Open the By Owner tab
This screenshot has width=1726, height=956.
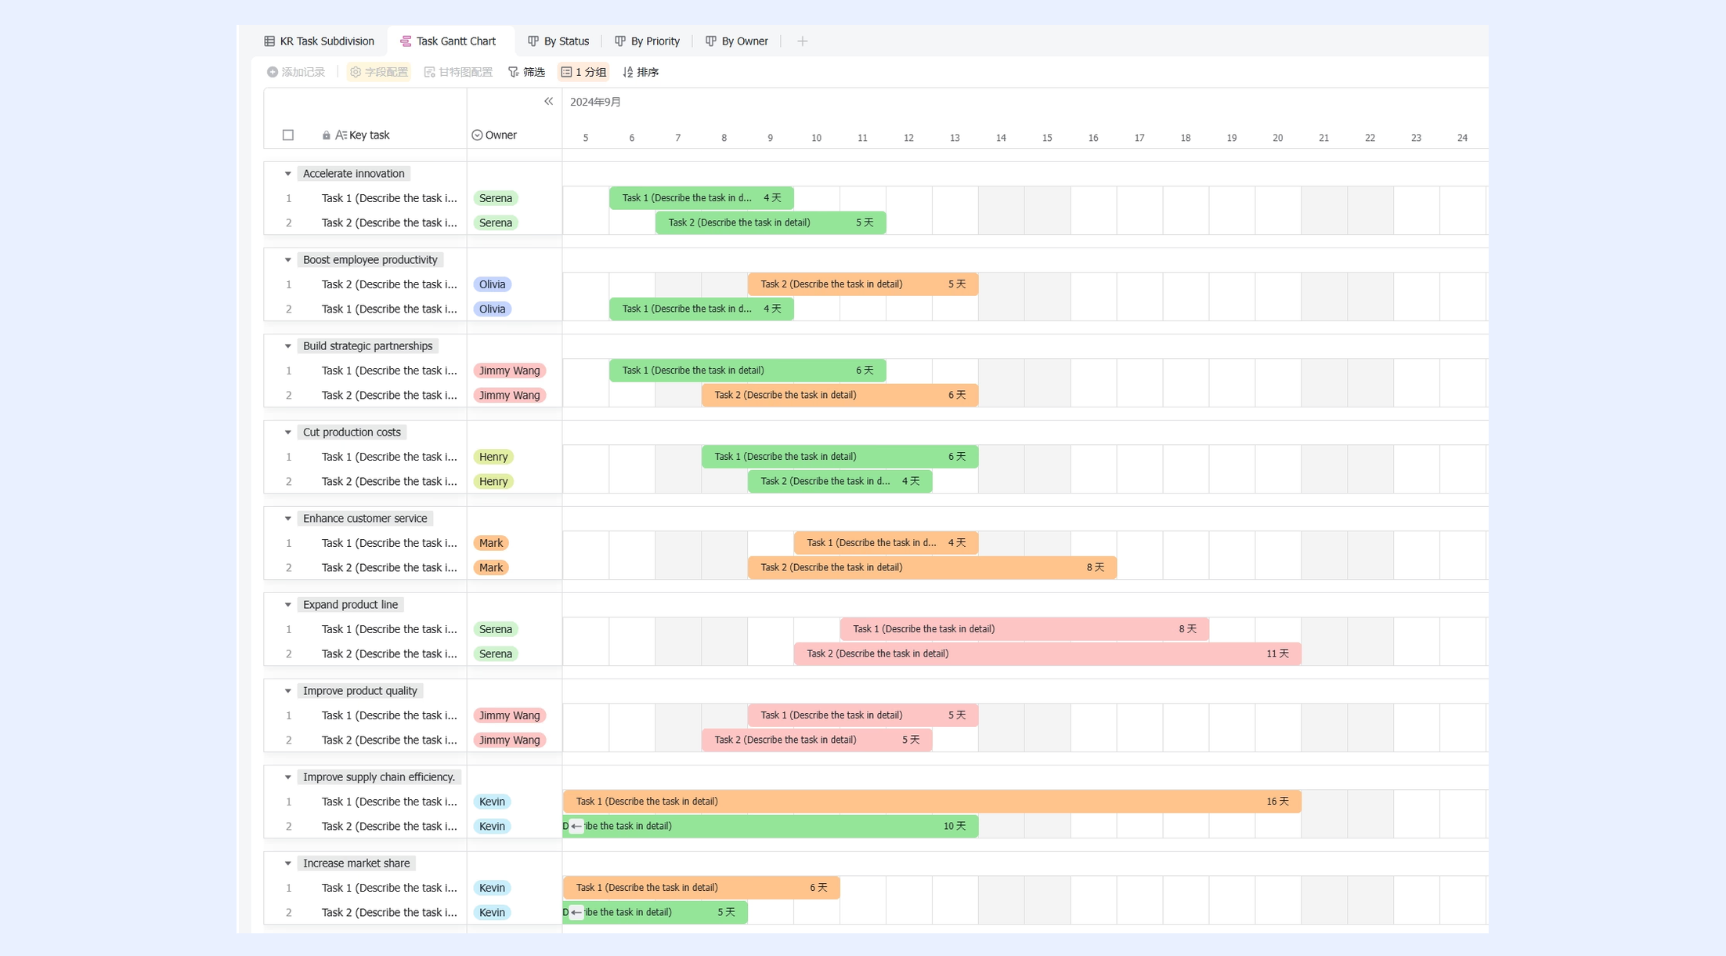point(737,41)
